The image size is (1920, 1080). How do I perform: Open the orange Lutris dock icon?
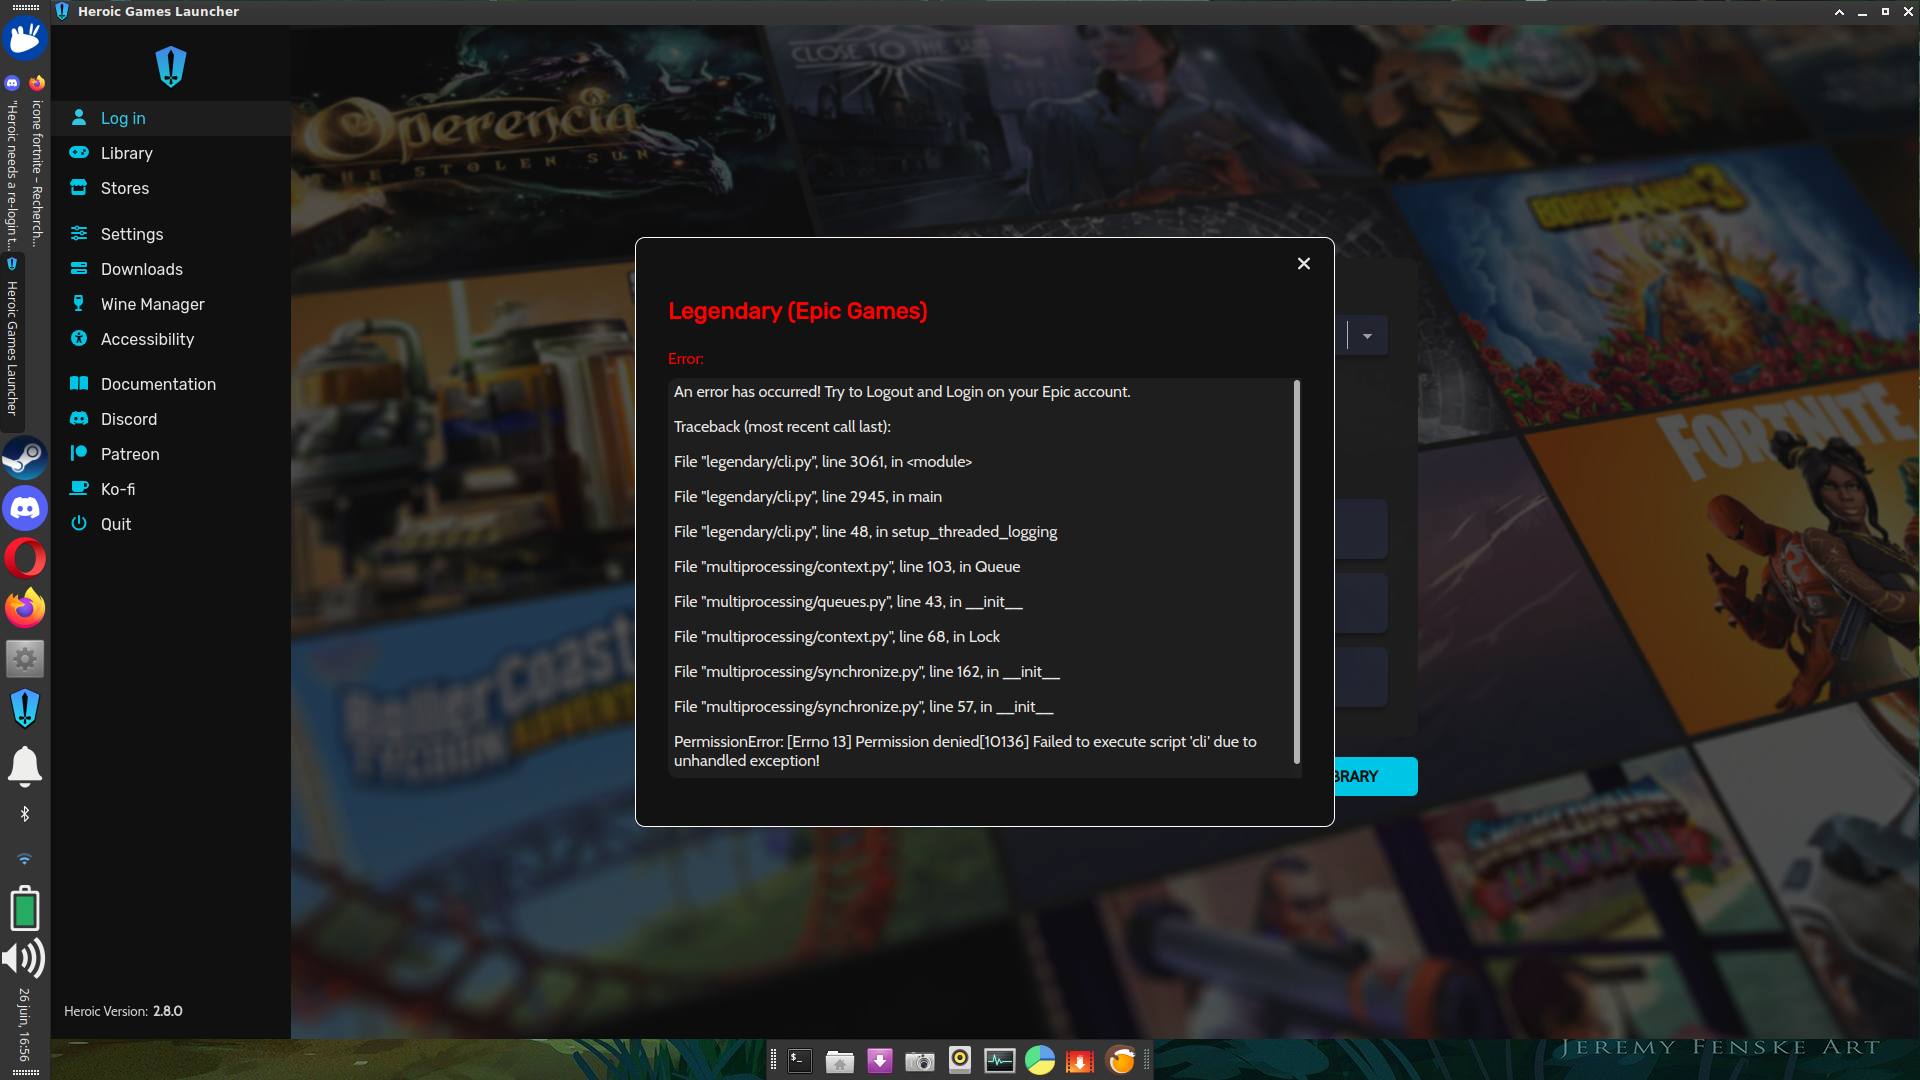[x=1121, y=1060]
